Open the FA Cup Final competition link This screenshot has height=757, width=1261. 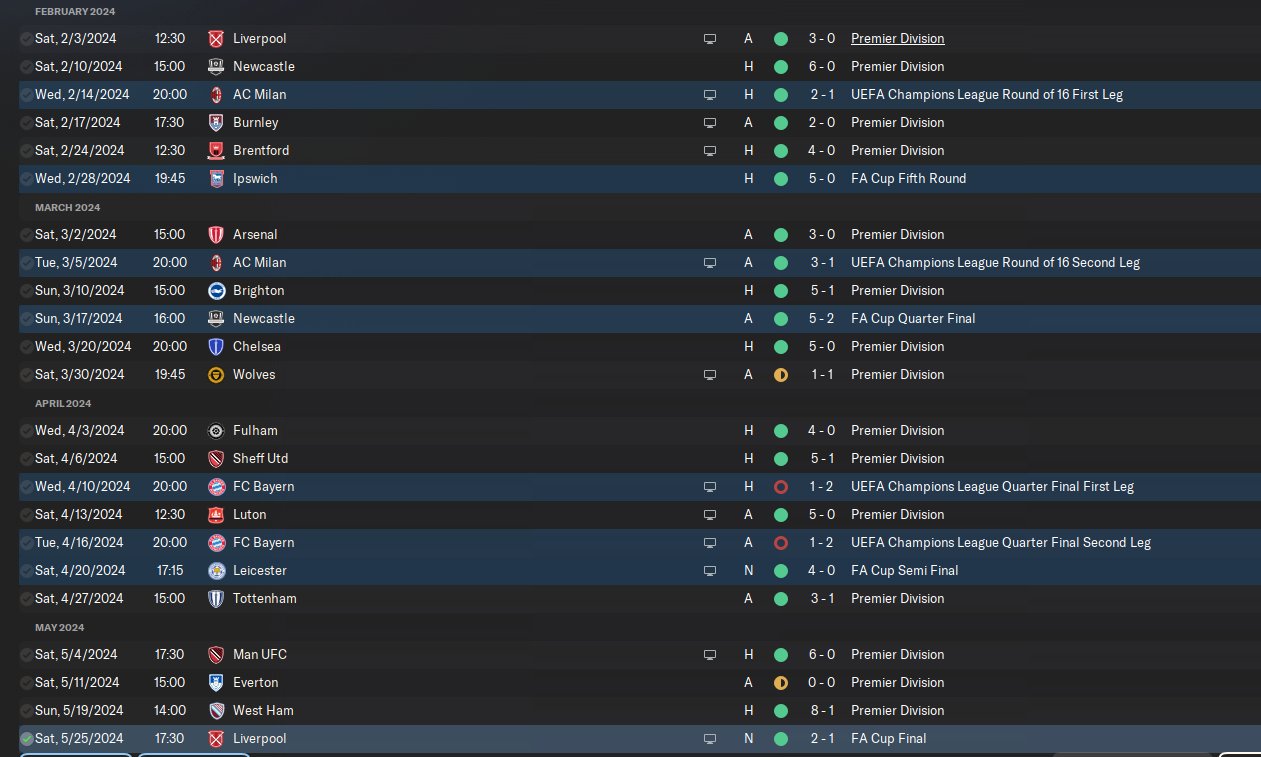click(x=888, y=739)
